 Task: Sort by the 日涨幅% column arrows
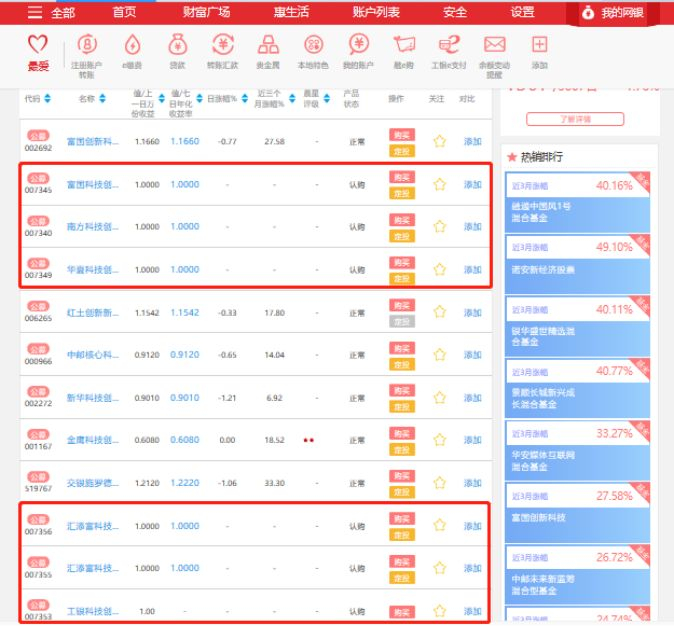[245, 98]
